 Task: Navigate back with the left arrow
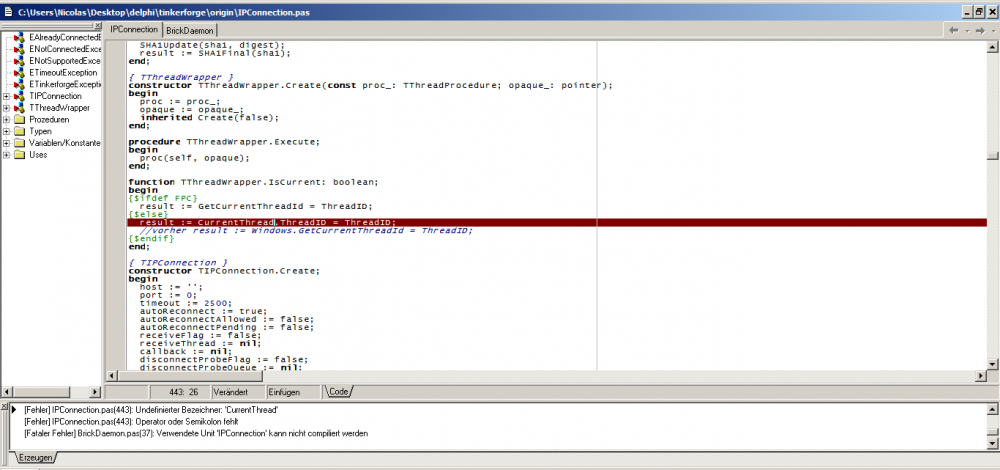point(954,31)
